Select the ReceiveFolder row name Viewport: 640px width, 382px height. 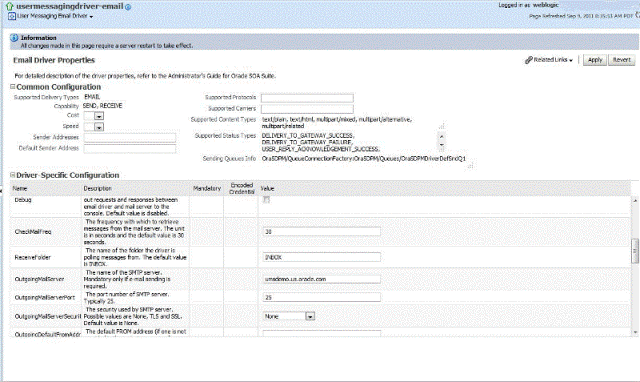33,258
